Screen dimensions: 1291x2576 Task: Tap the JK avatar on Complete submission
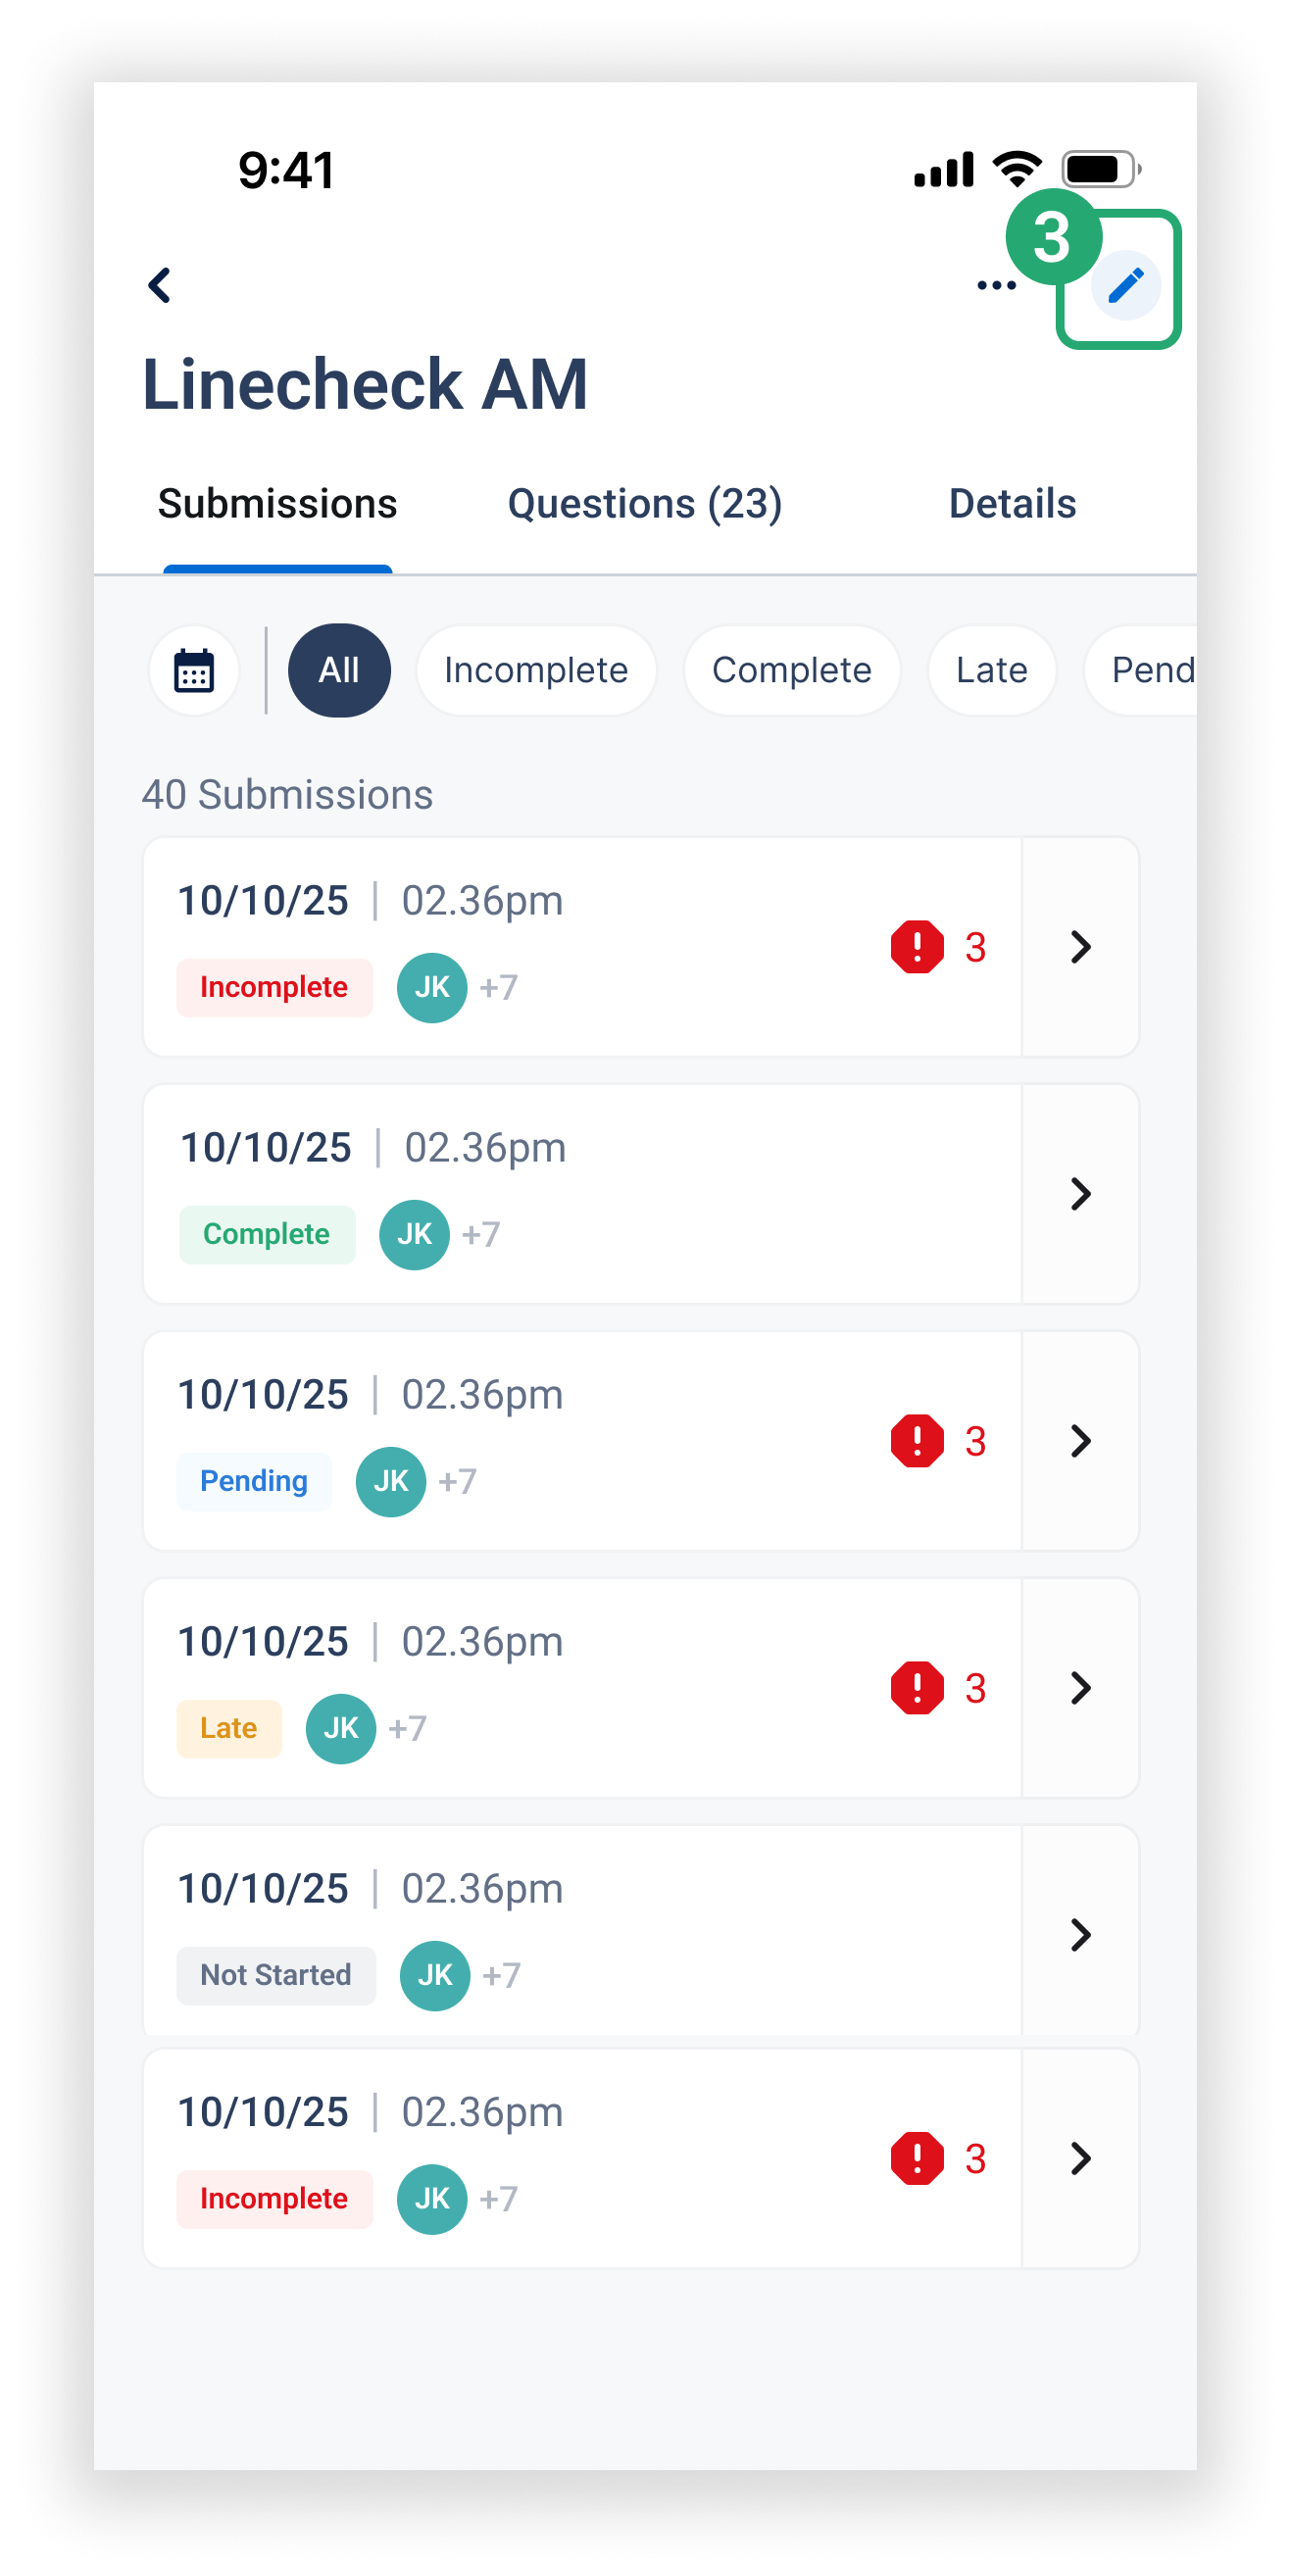coord(414,1235)
